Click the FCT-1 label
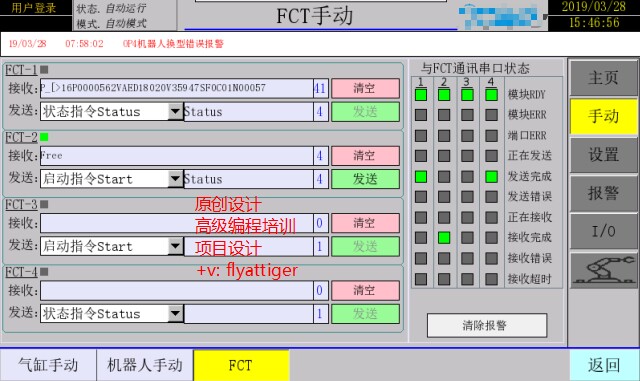Screen dimensions: 640x381 tap(21, 70)
